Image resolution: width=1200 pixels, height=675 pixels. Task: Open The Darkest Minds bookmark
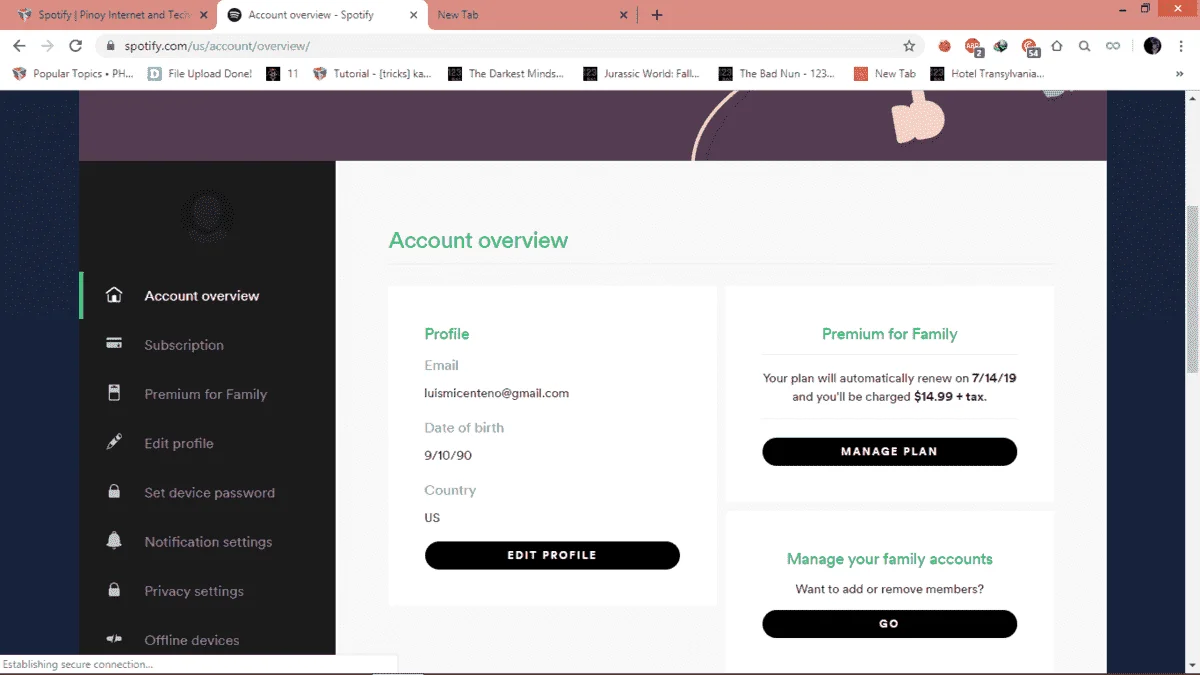pos(506,74)
